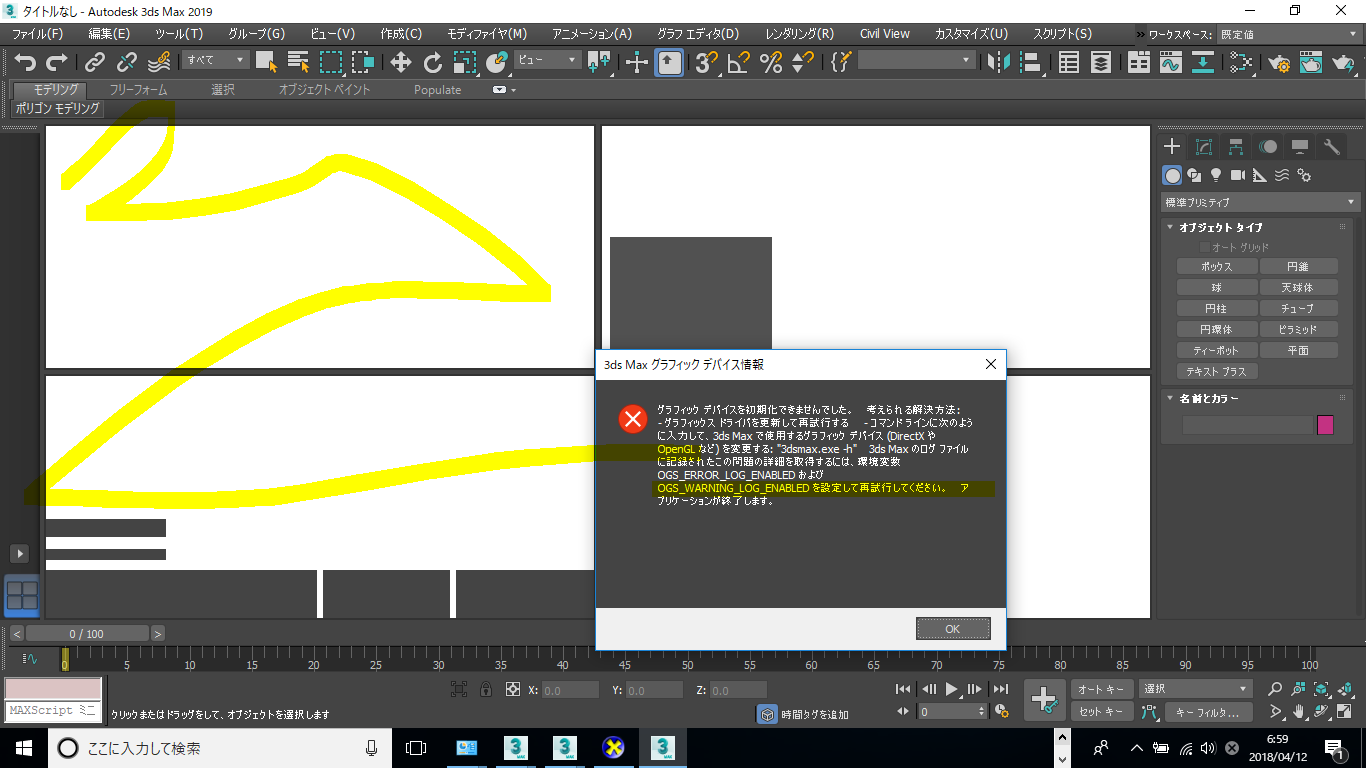
Task: Toggle the Spinner Snap icon
Action: click(803, 62)
